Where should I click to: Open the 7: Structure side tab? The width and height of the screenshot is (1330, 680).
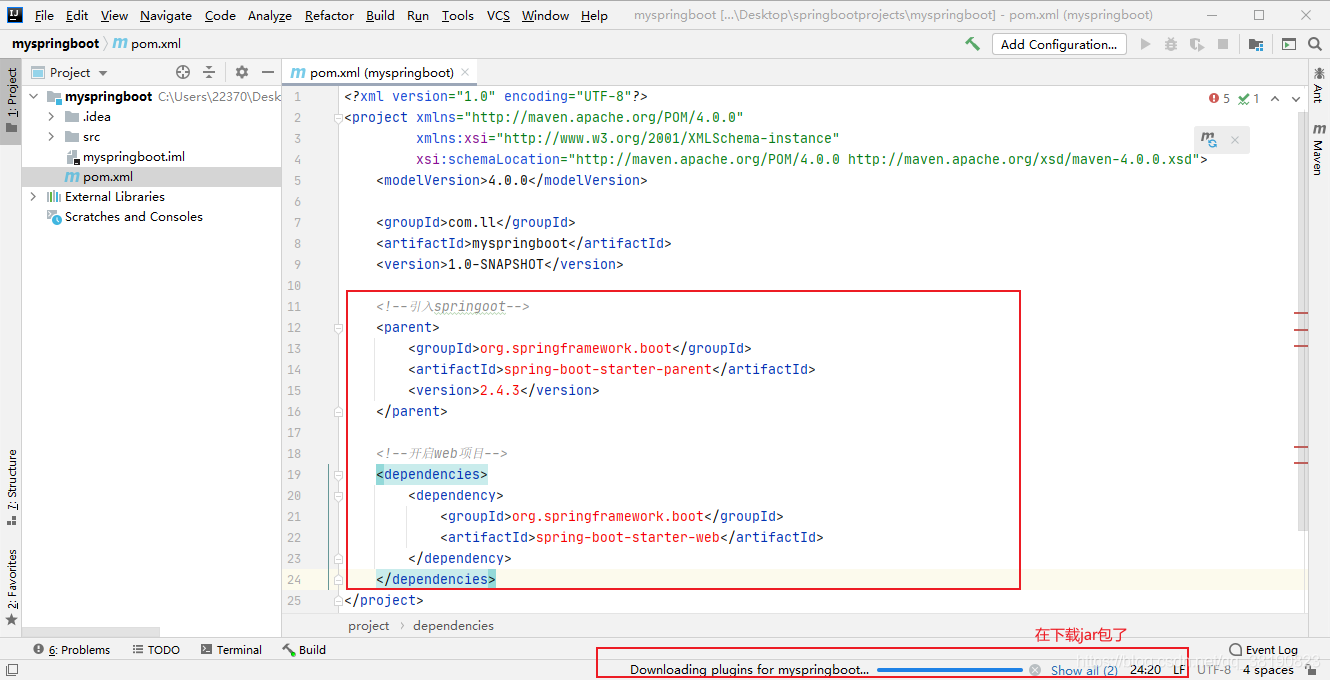(x=11, y=486)
